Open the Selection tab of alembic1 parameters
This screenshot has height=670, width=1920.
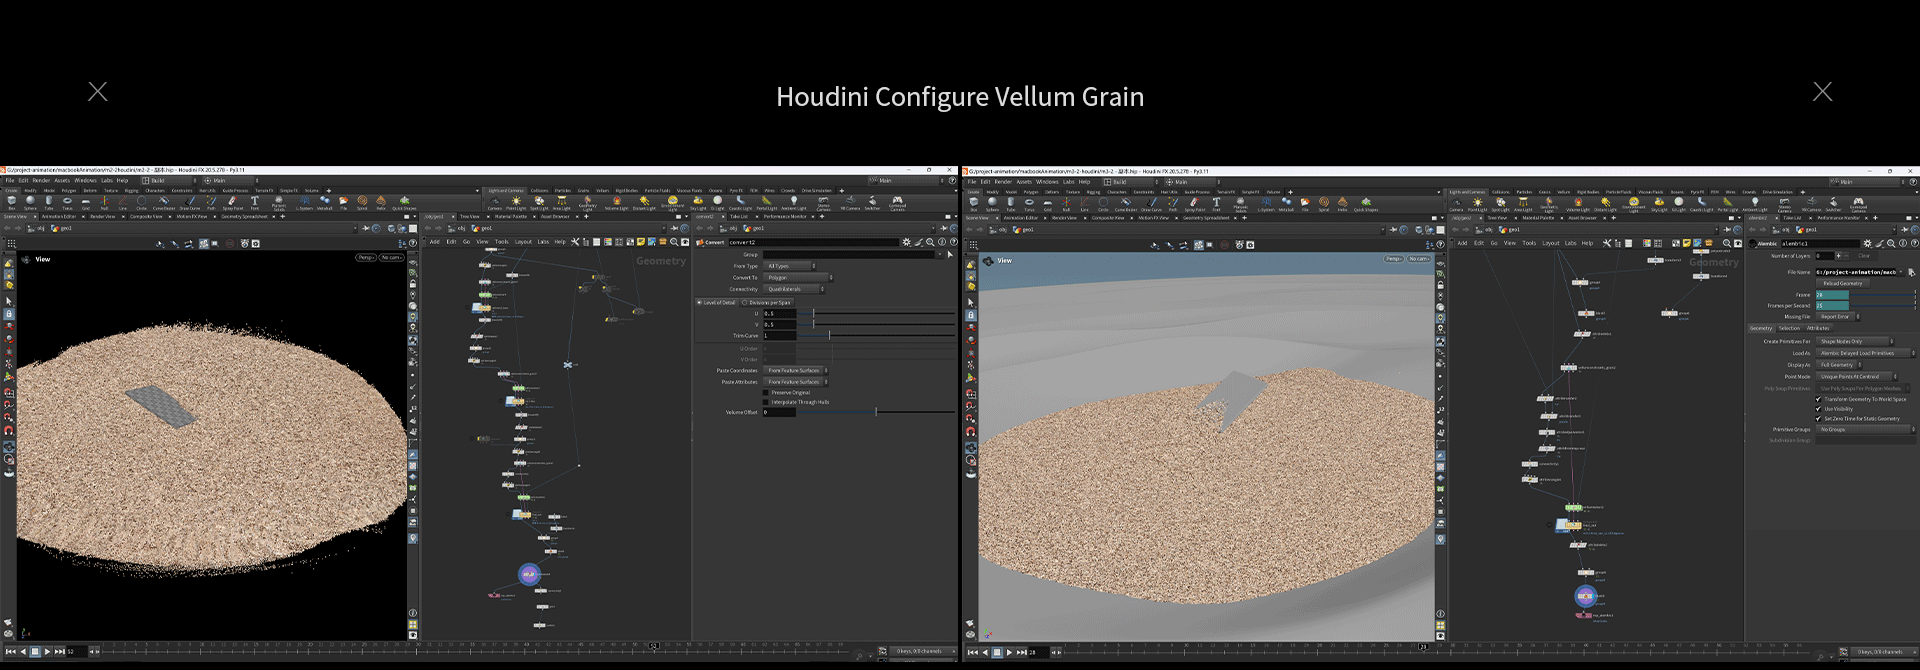pos(1789,328)
